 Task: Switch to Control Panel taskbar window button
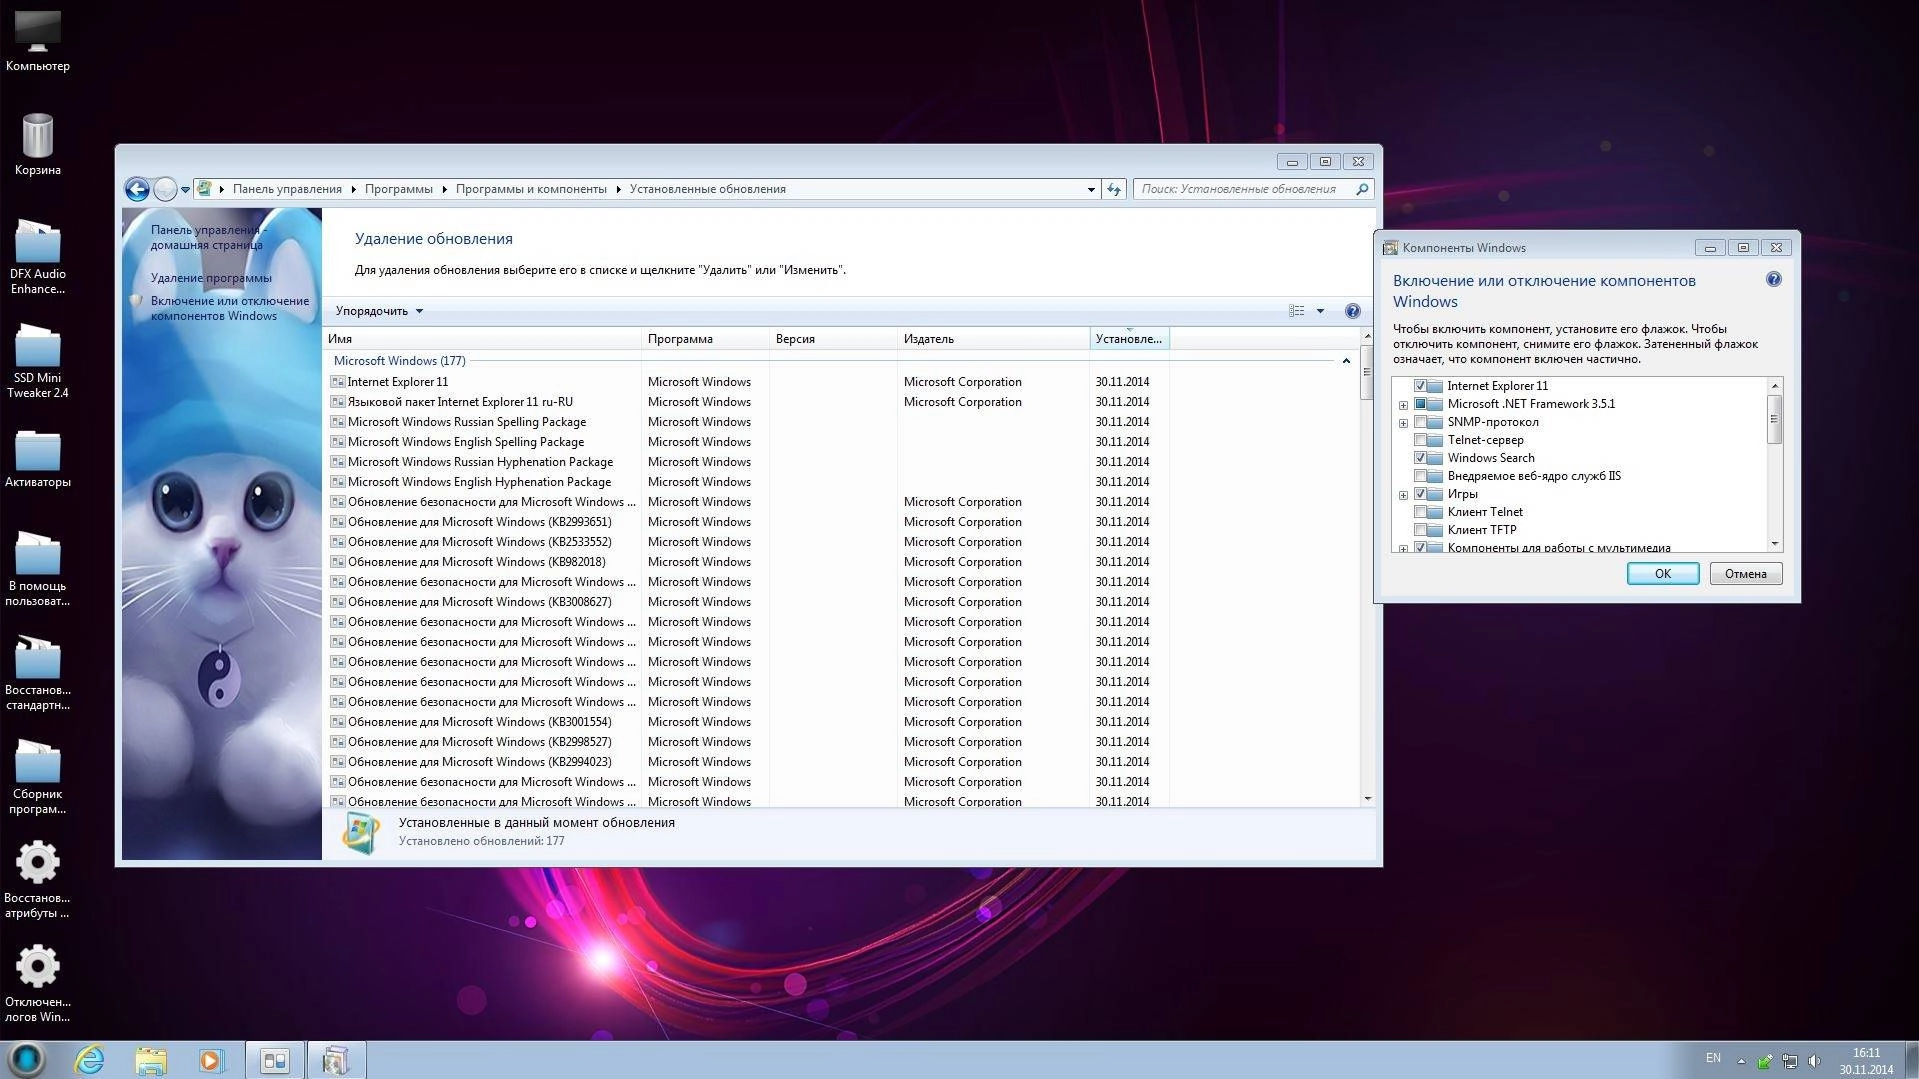tap(275, 1060)
